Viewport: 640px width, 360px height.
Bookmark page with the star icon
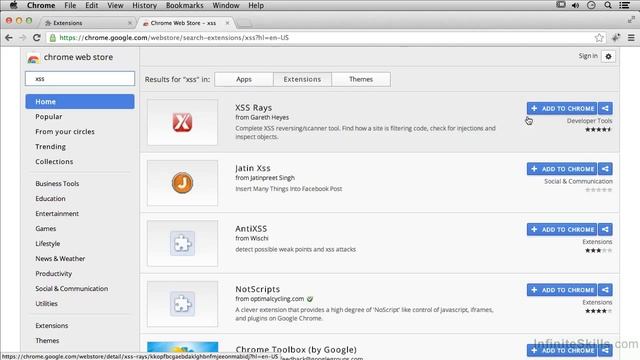click(x=599, y=38)
